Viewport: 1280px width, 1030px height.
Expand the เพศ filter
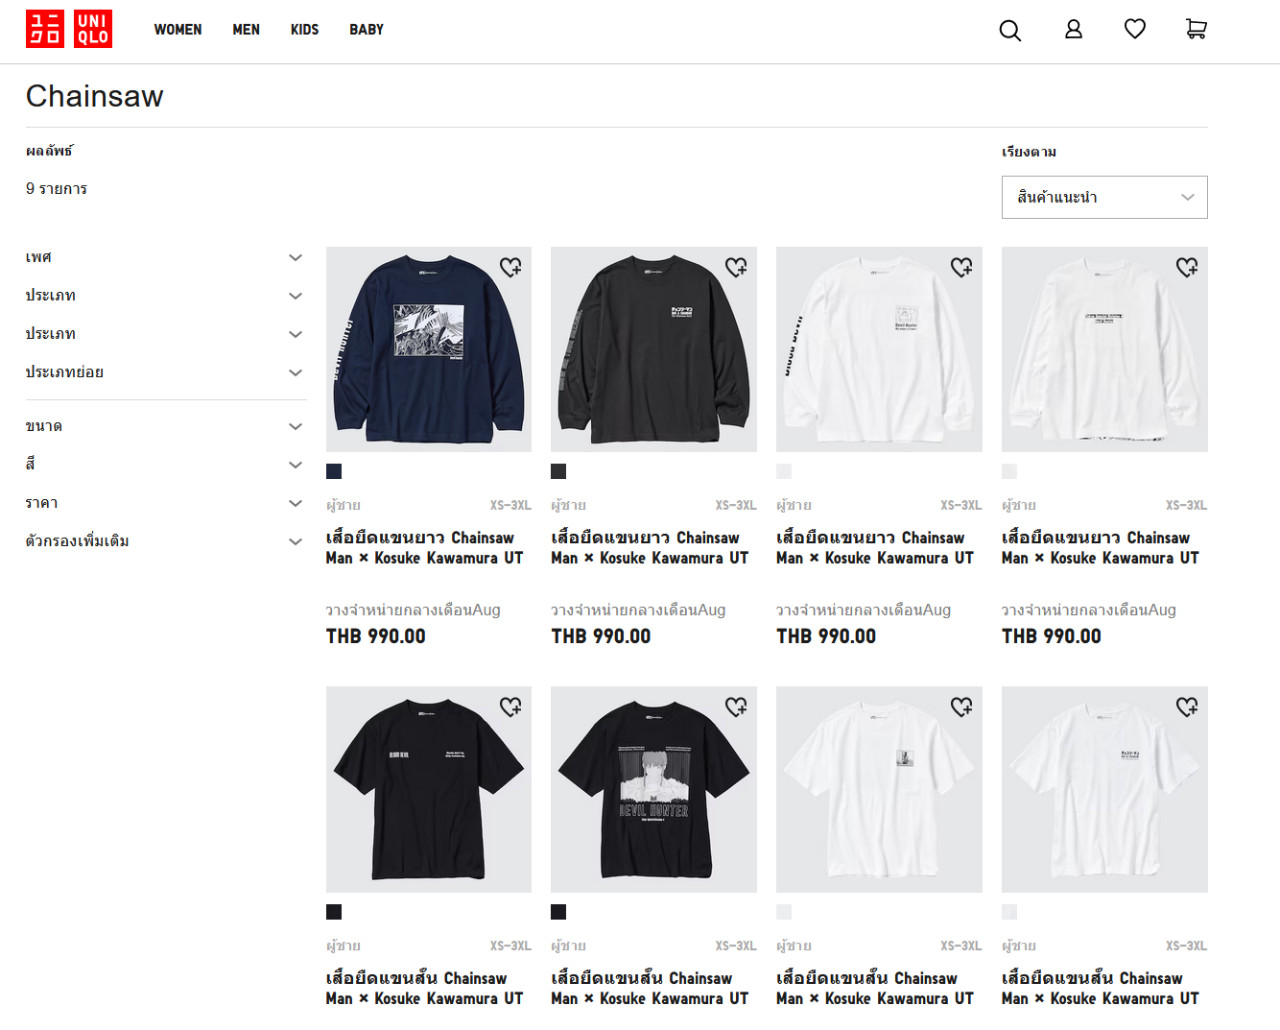[x=165, y=257]
